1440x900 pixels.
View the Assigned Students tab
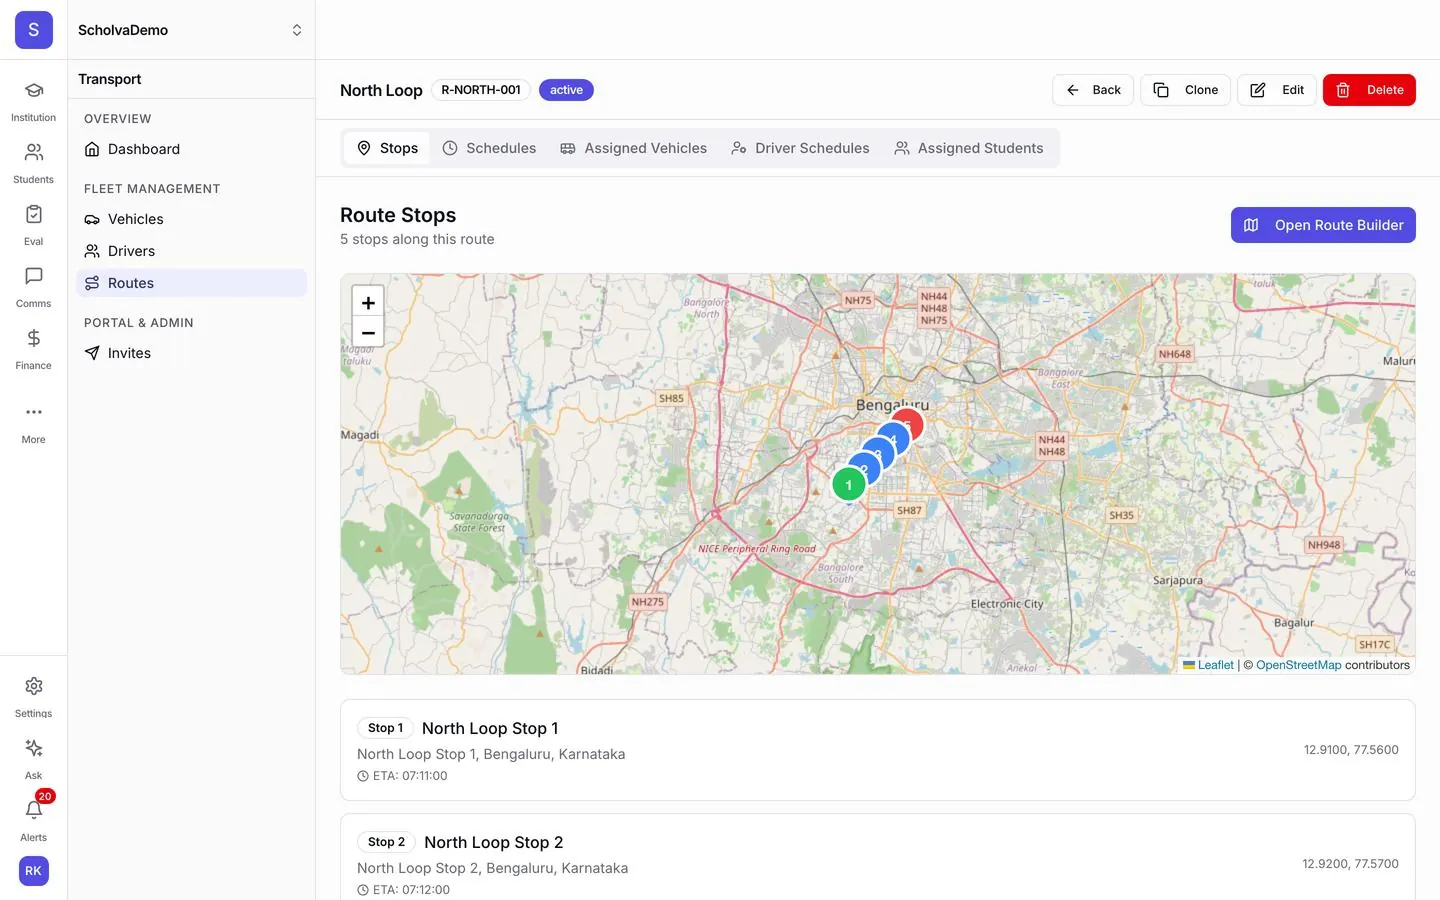[x=968, y=148]
